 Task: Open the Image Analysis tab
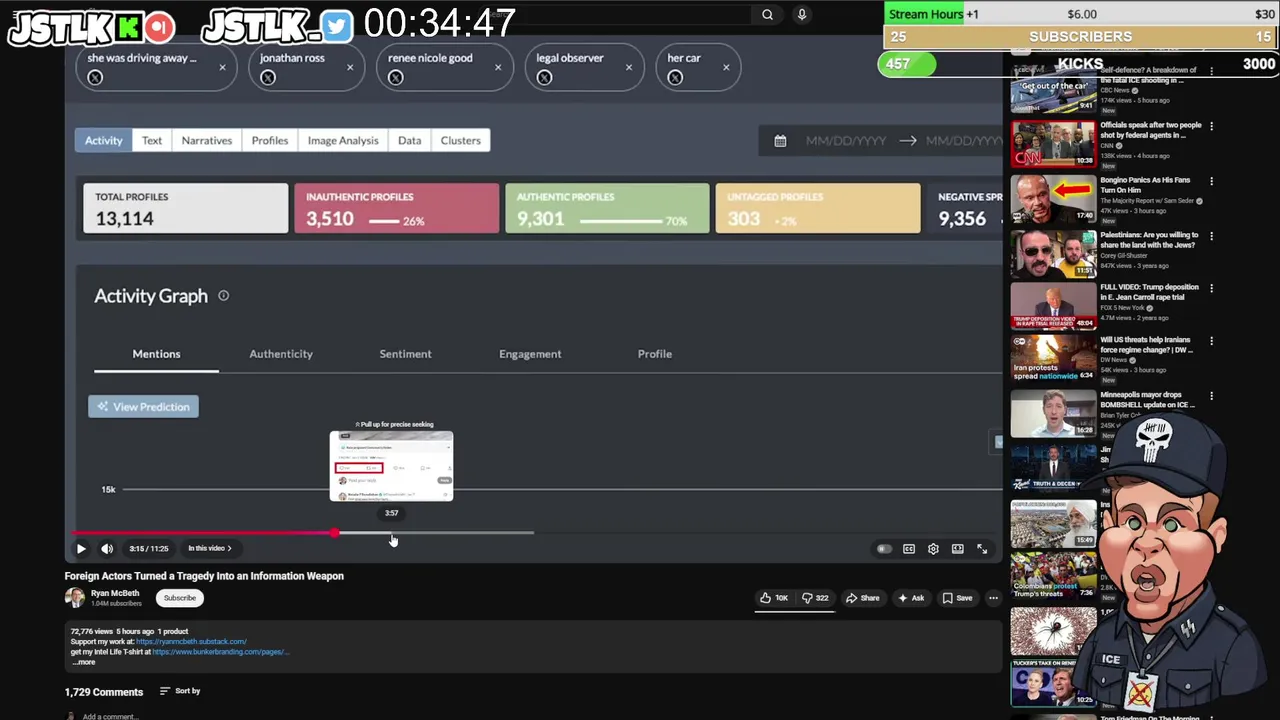pos(343,140)
